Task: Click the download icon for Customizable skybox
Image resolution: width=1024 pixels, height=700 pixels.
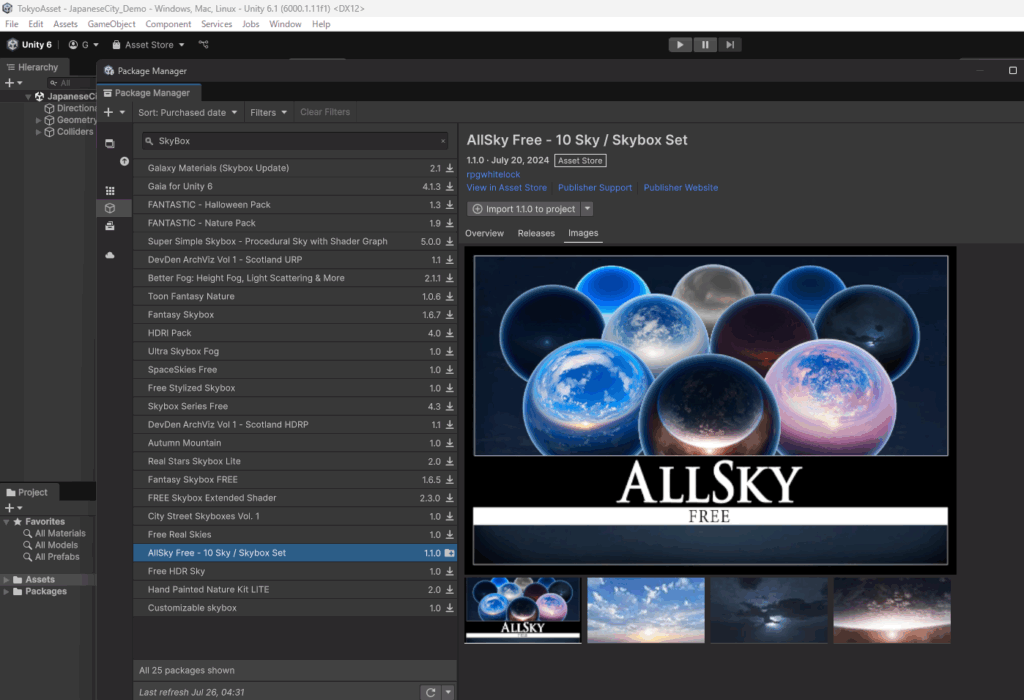Action: [x=449, y=608]
